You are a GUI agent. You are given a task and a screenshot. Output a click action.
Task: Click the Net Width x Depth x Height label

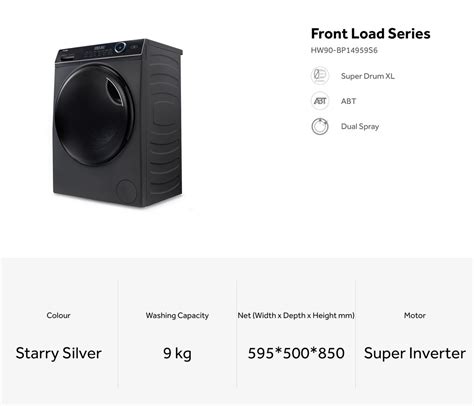(x=296, y=315)
